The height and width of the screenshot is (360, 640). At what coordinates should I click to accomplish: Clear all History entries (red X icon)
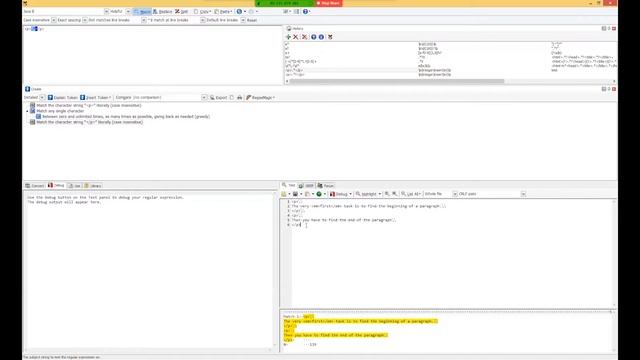tap(304, 37)
